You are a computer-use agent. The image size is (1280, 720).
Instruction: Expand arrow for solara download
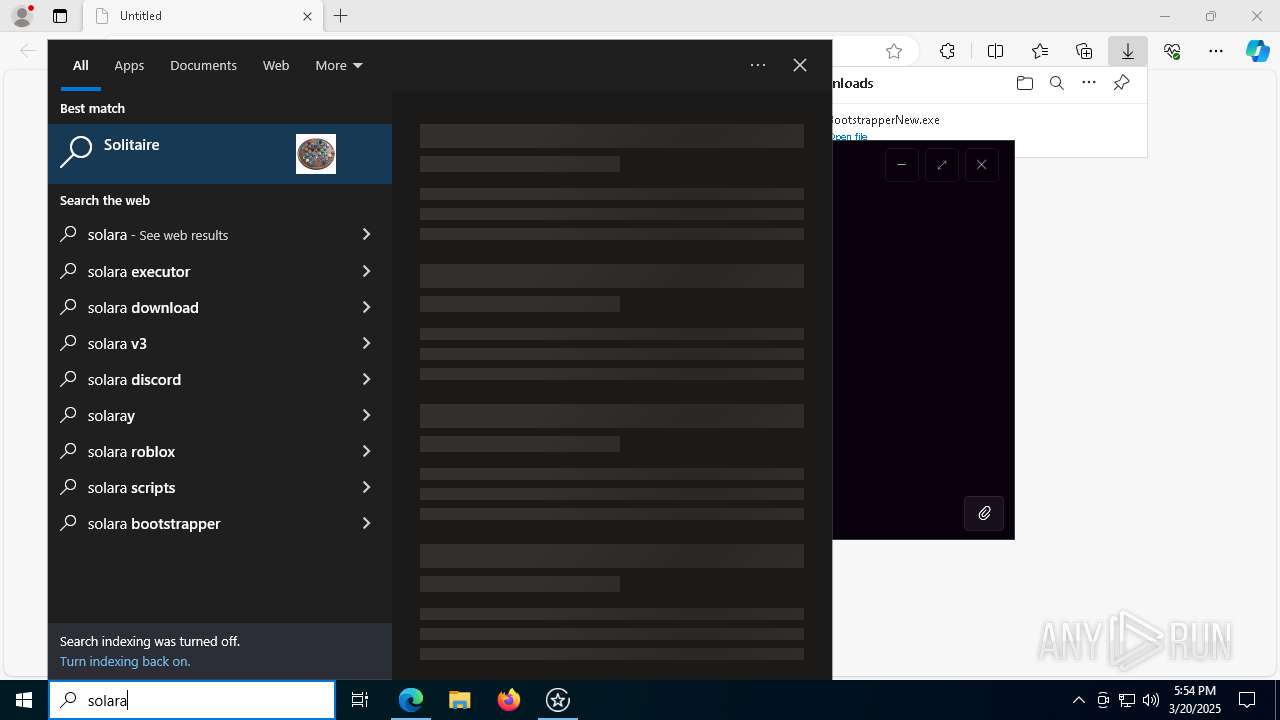pos(366,307)
